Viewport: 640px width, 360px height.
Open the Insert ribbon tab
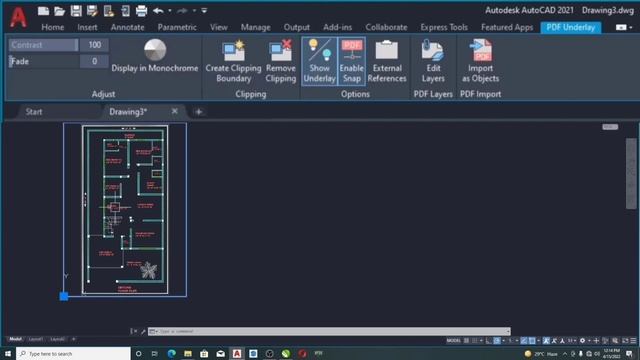click(x=87, y=27)
